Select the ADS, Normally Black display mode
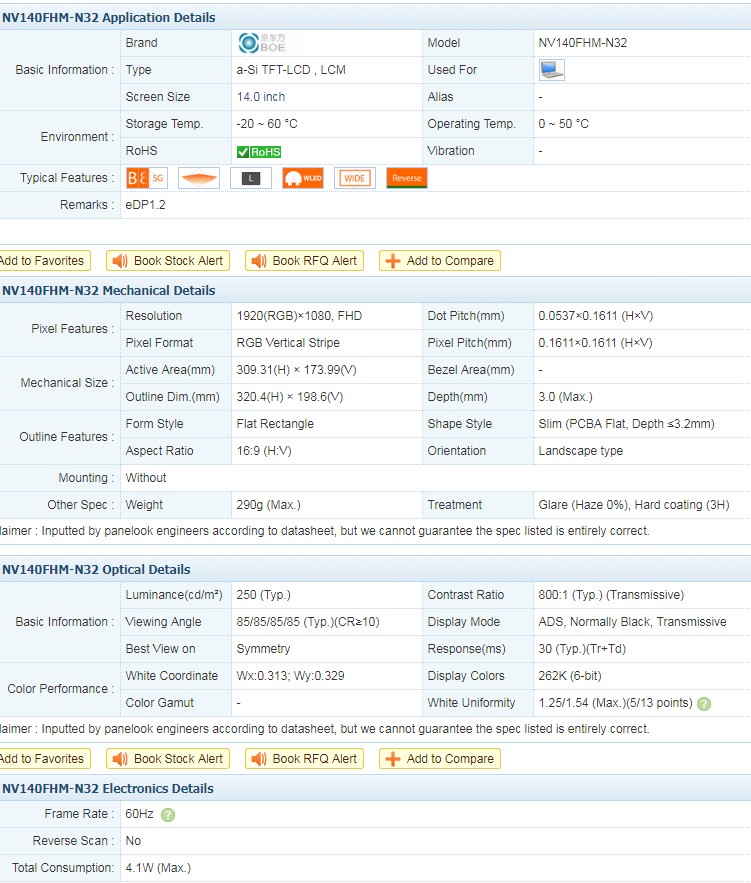The width and height of the screenshot is (751, 883). click(632, 622)
